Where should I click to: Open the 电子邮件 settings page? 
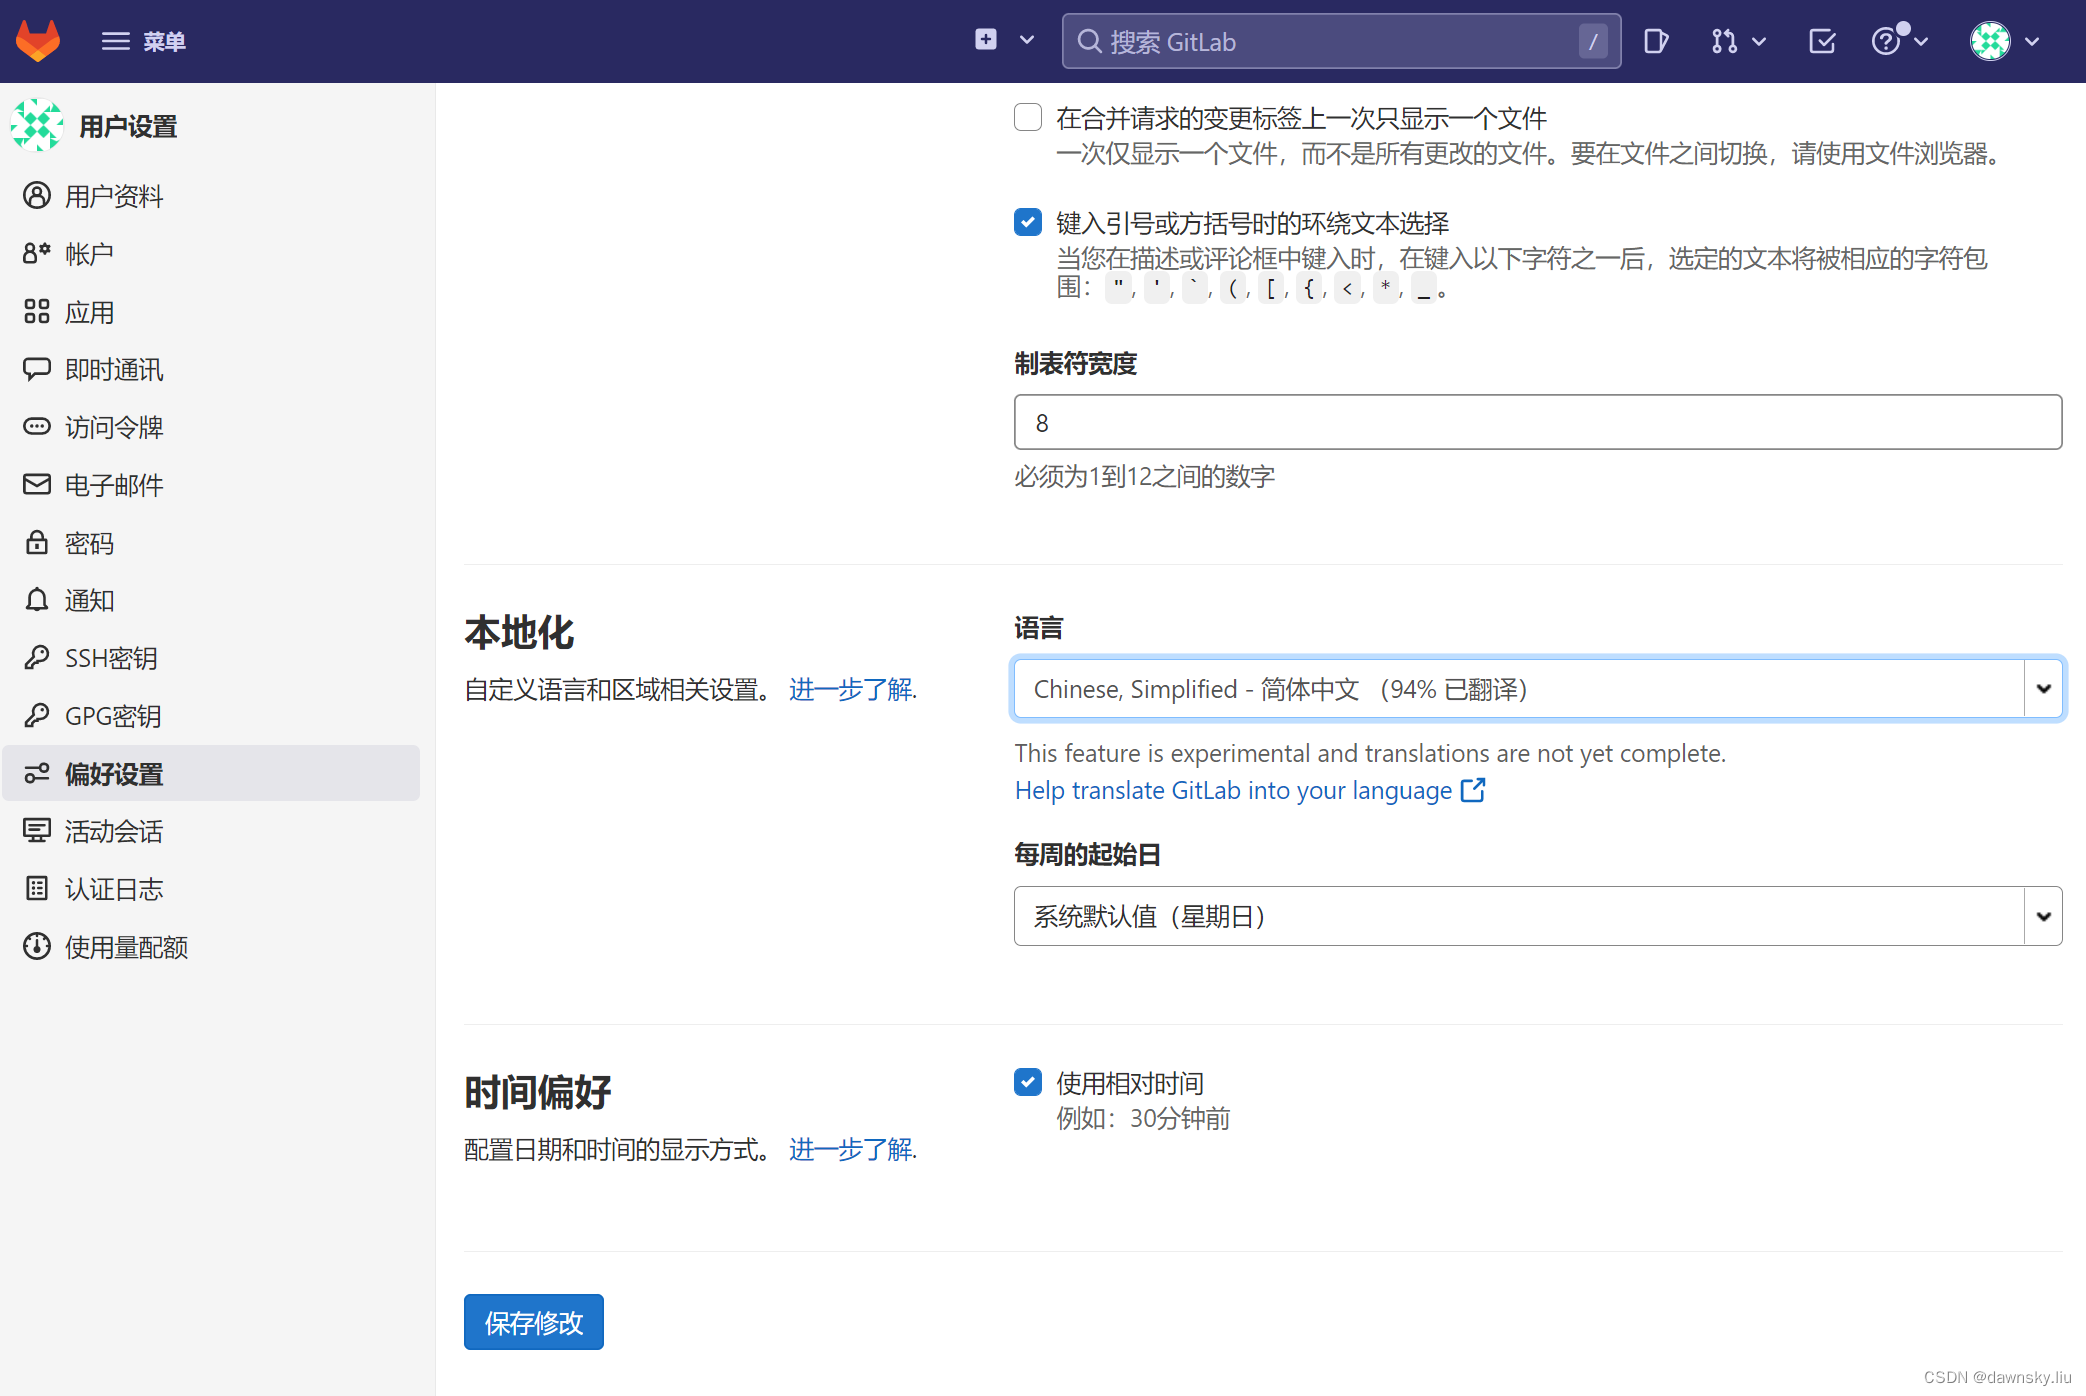point(112,485)
